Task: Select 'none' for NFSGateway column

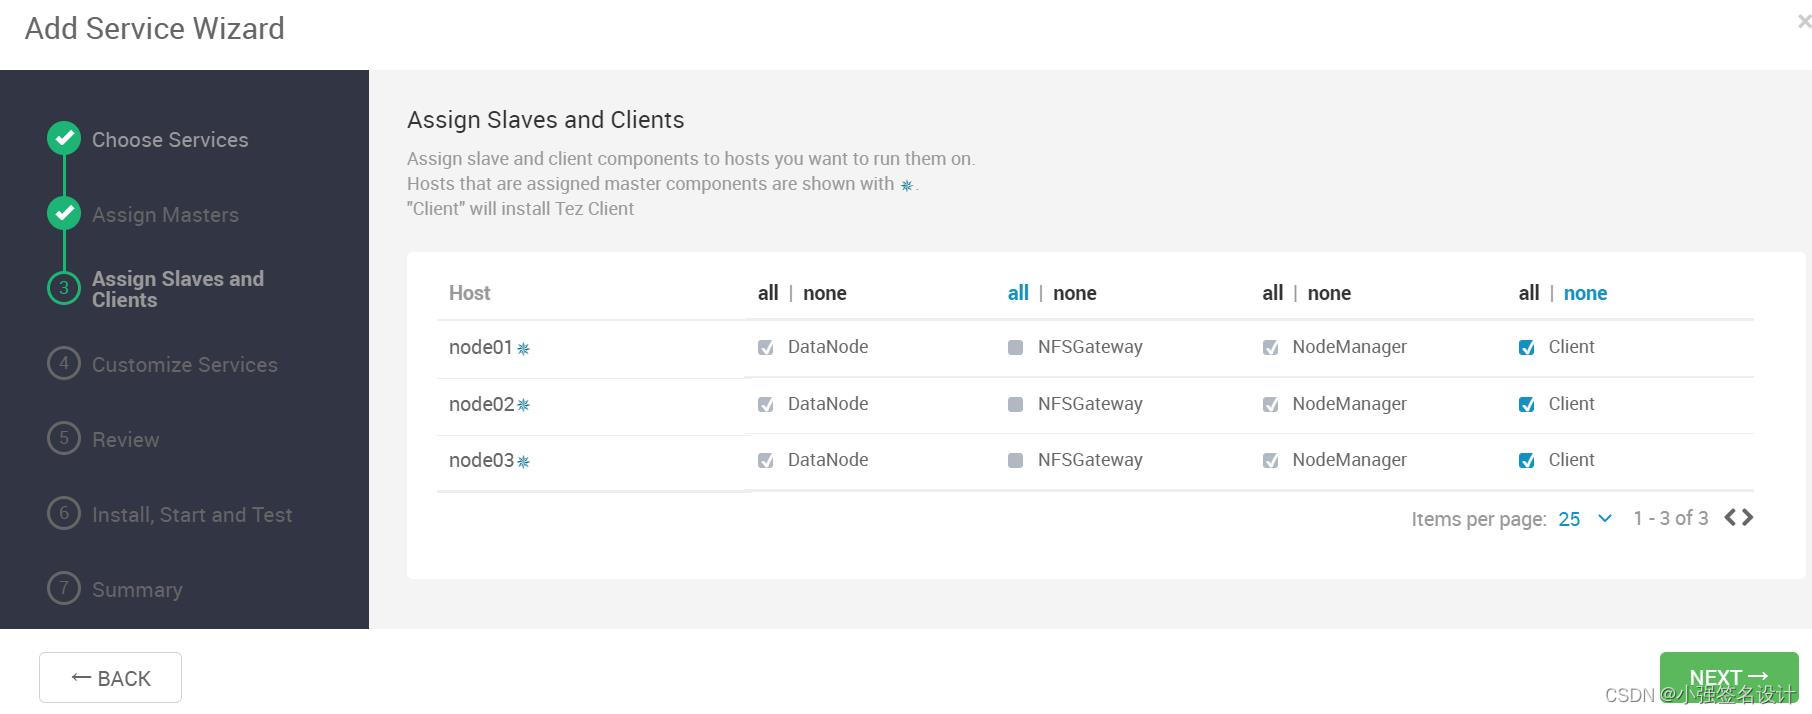Action: click(x=1075, y=293)
